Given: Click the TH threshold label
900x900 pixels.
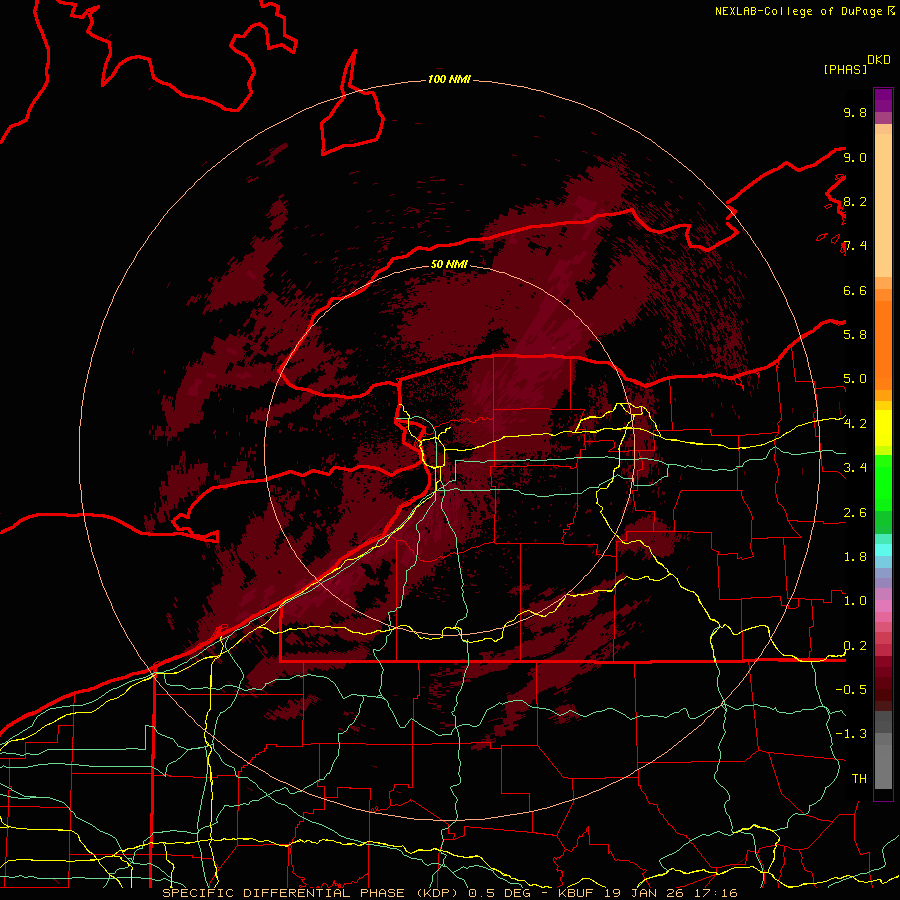Looking at the screenshot, I should click(859, 779).
